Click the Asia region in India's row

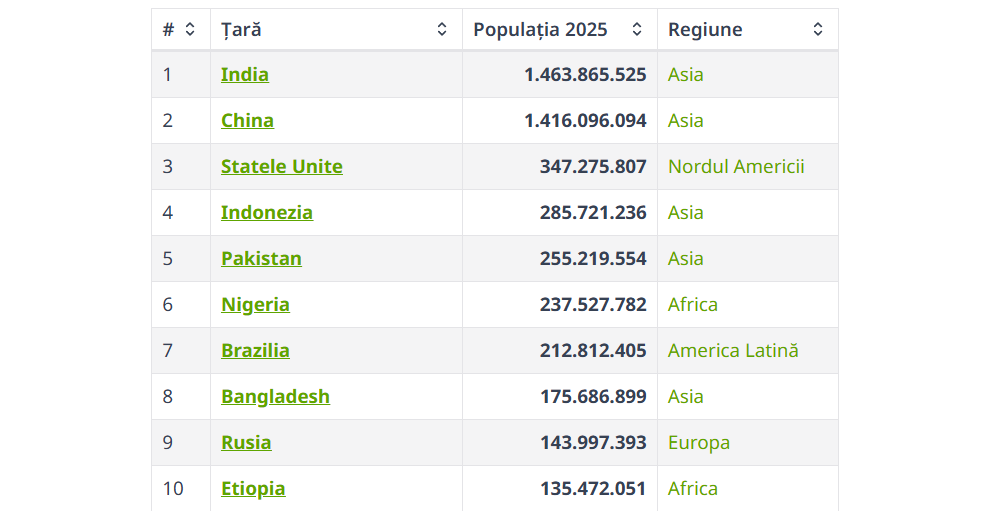686,75
